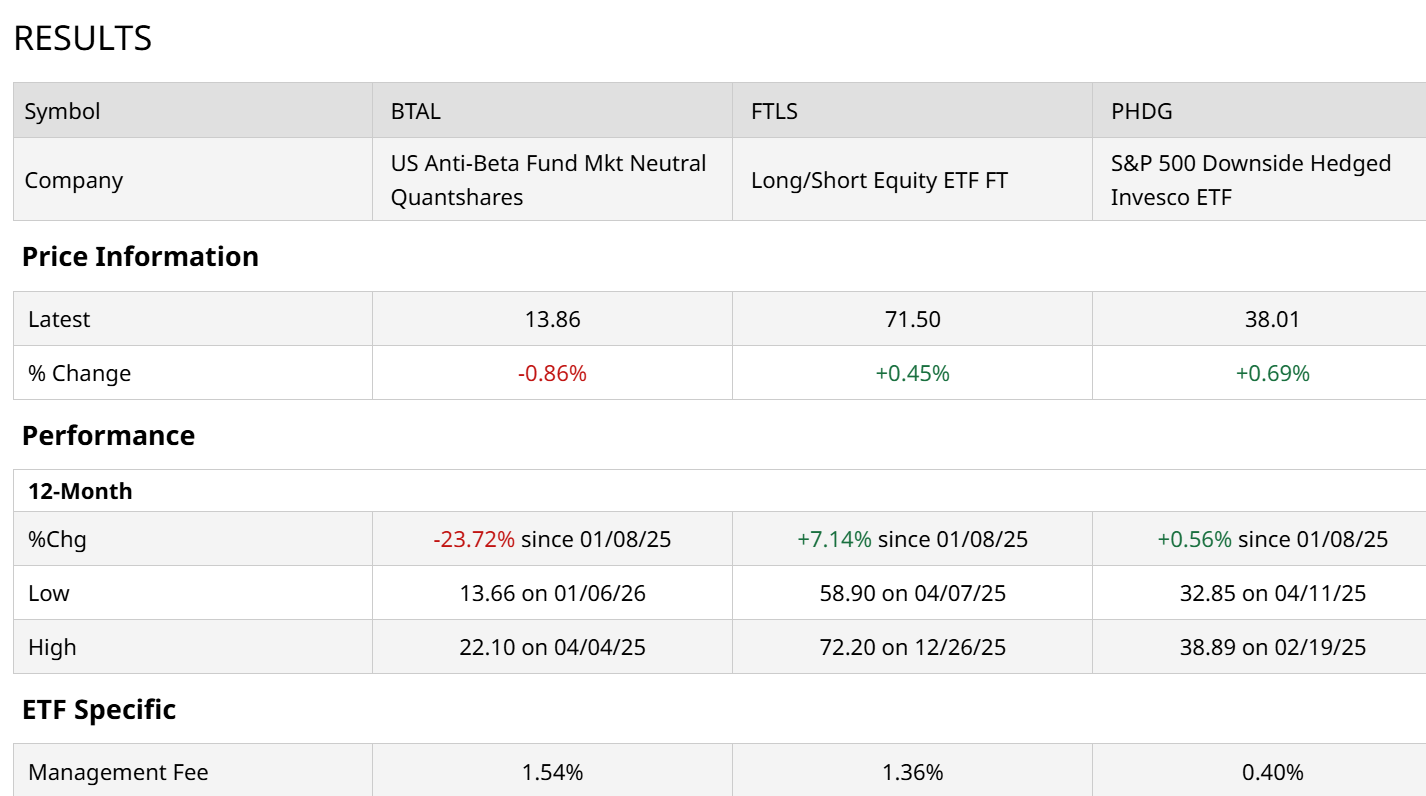This screenshot has width=1426, height=796.
Task: Click BTAL percent change -0.86%
Action: pos(552,374)
